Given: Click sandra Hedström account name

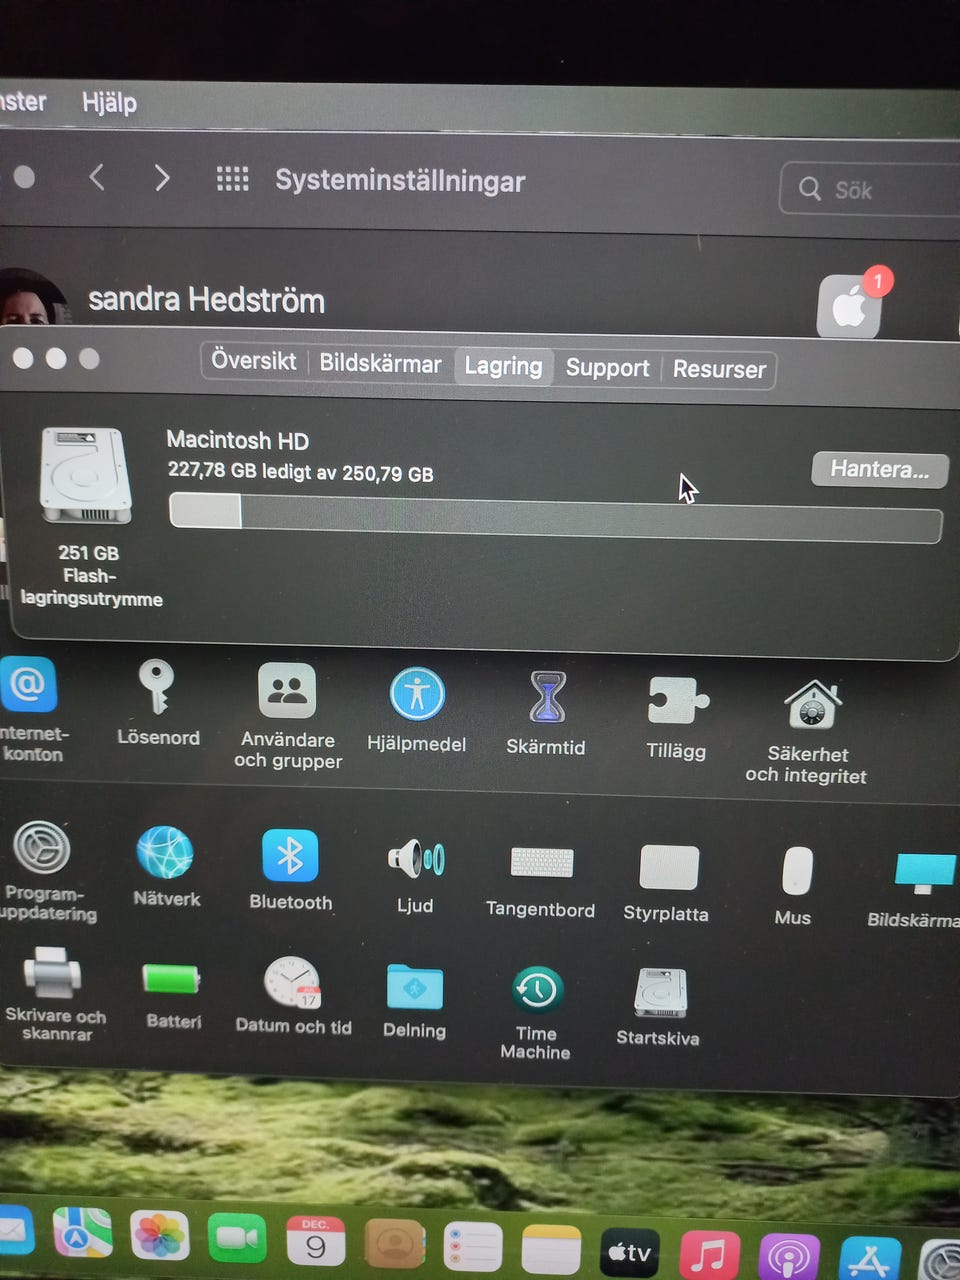Looking at the screenshot, I should 206,300.
